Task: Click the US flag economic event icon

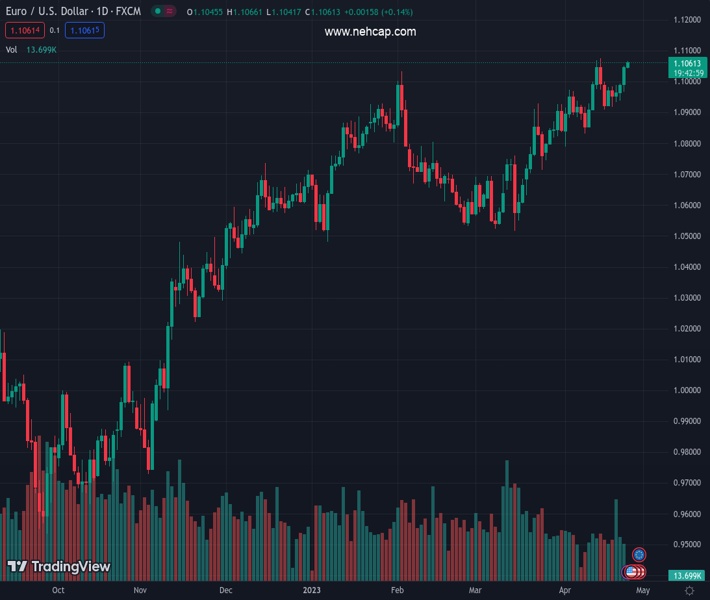Action: coord(633,572)
